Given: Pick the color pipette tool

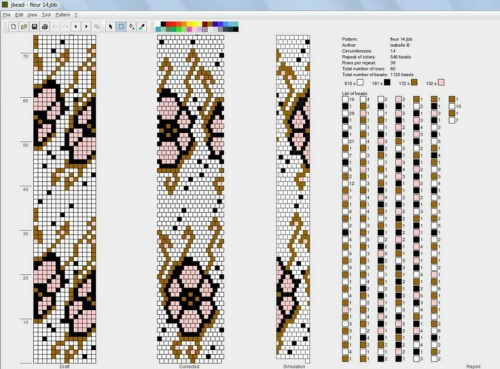Looking at the screenshot, I should click(142, 26).
